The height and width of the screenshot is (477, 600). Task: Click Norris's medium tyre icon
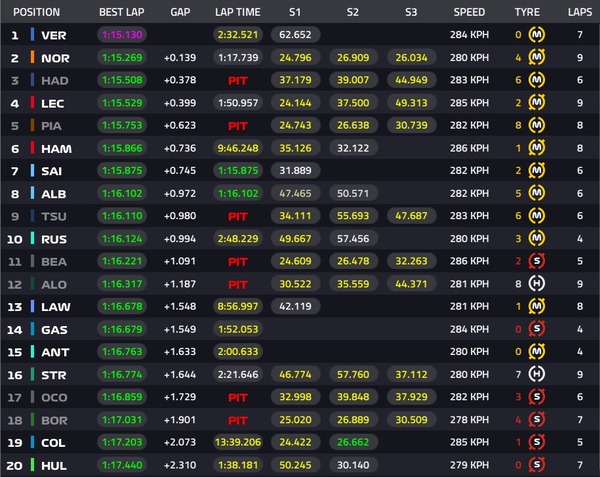[538, 58]
